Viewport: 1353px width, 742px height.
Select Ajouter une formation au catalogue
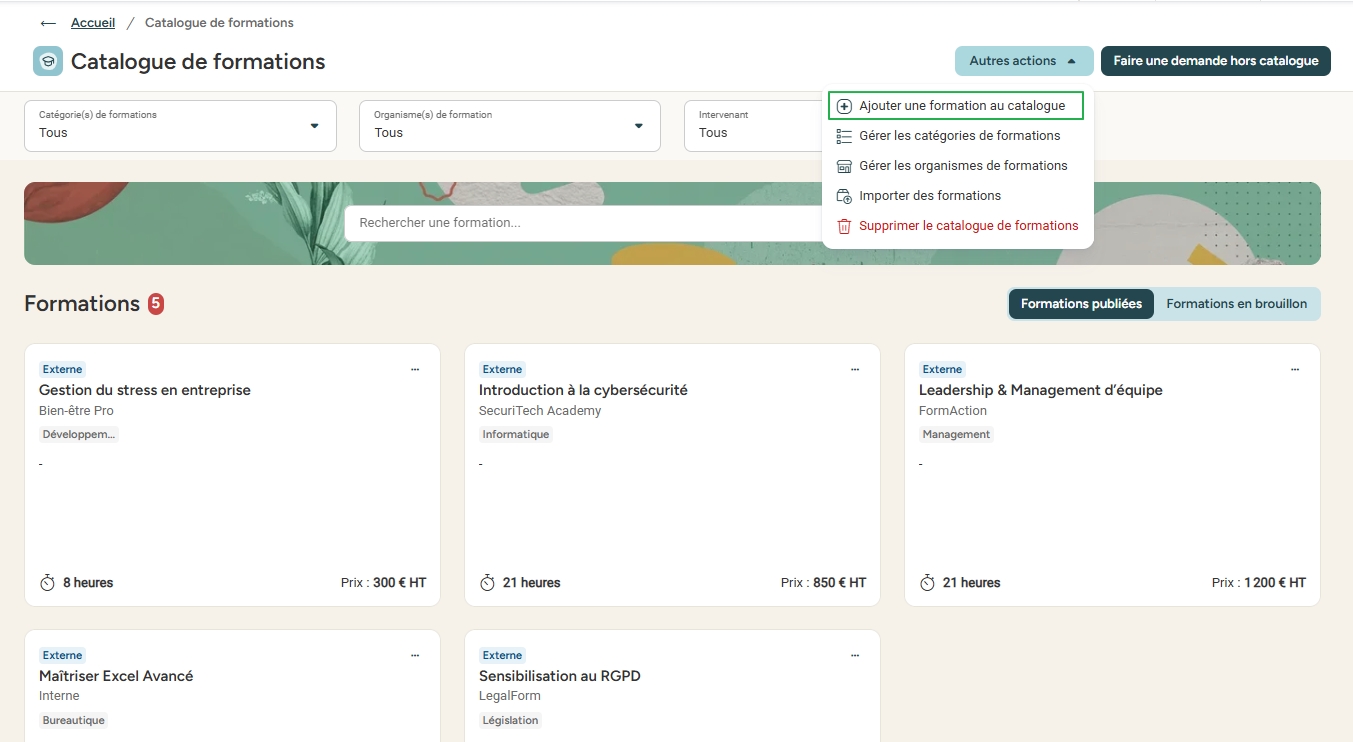[x=956, y=106]
